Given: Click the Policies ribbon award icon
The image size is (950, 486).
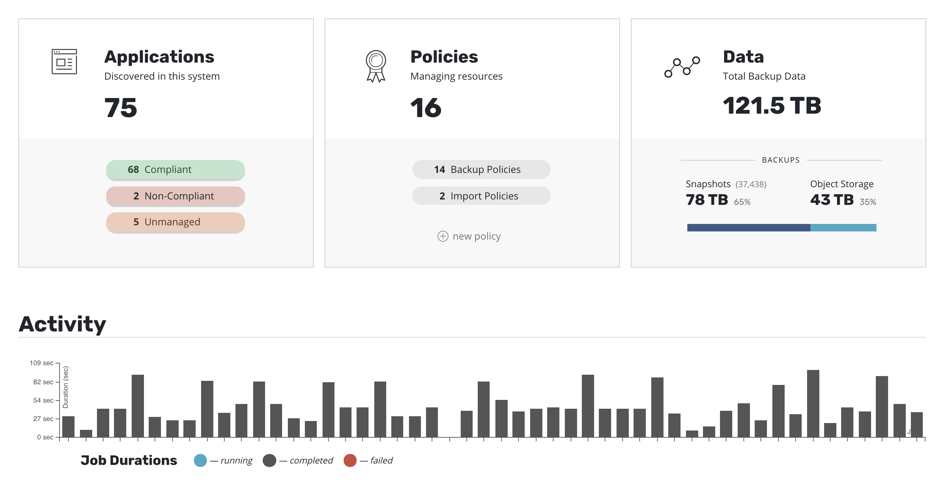Looking at the screenshot, I should 376,66.
